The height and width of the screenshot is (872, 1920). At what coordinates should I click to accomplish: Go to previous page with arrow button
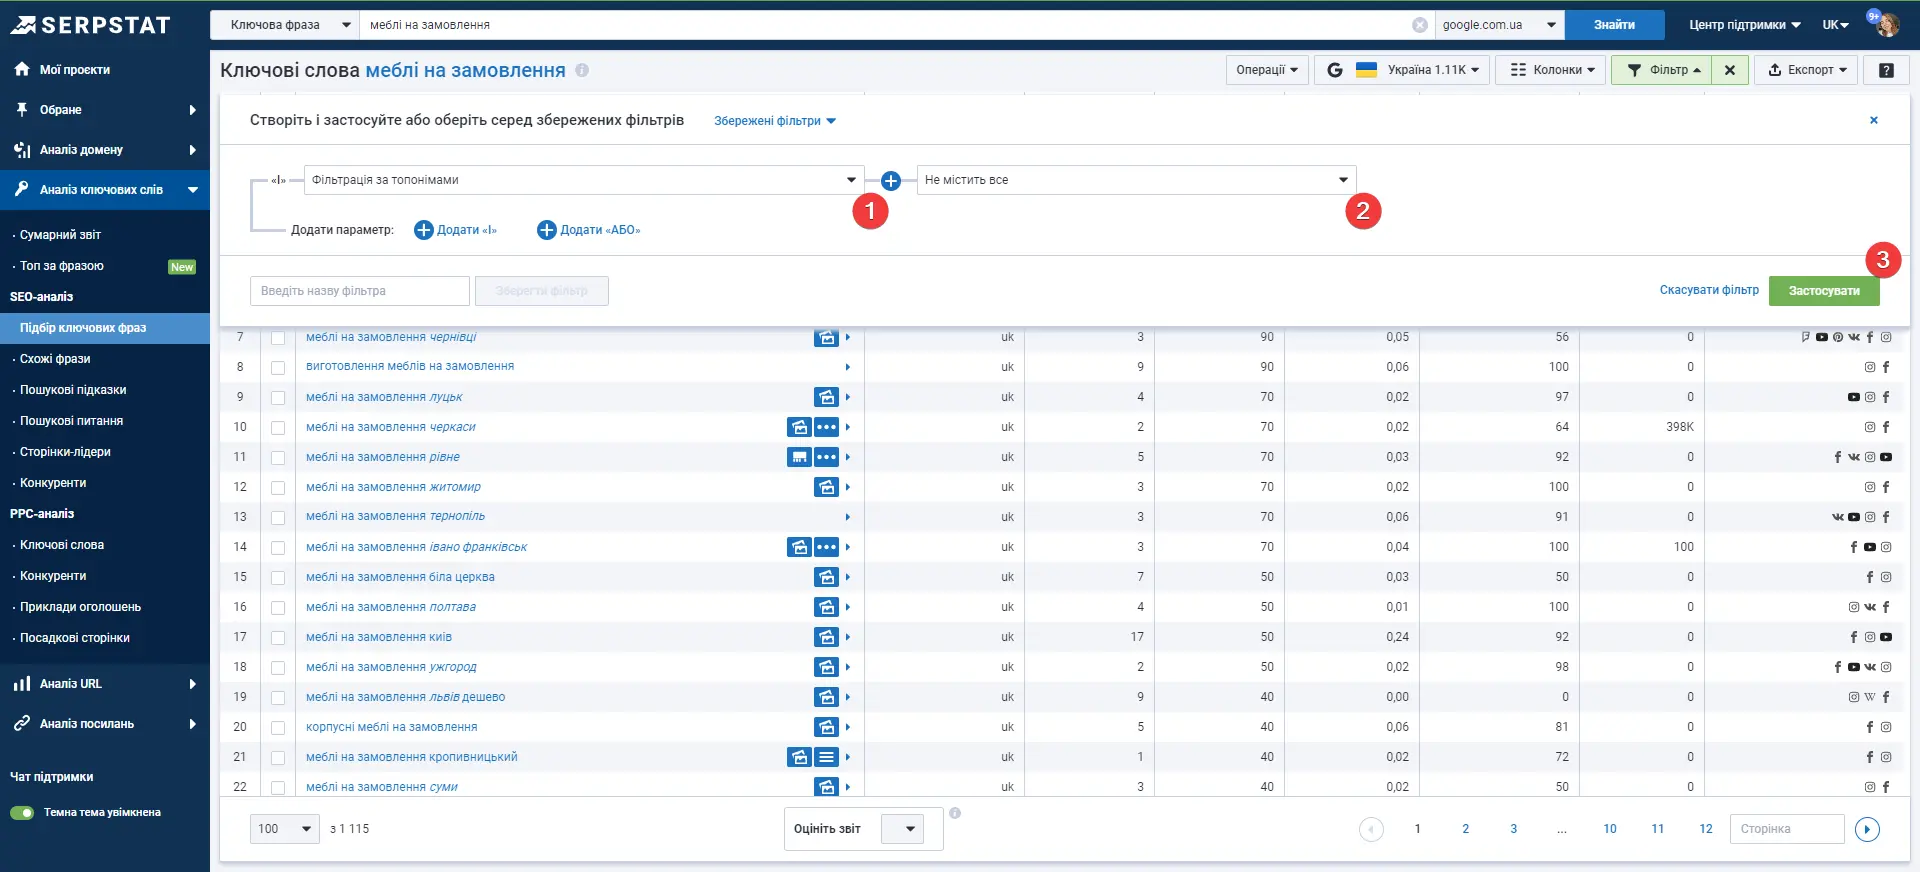pos(1371,829)
